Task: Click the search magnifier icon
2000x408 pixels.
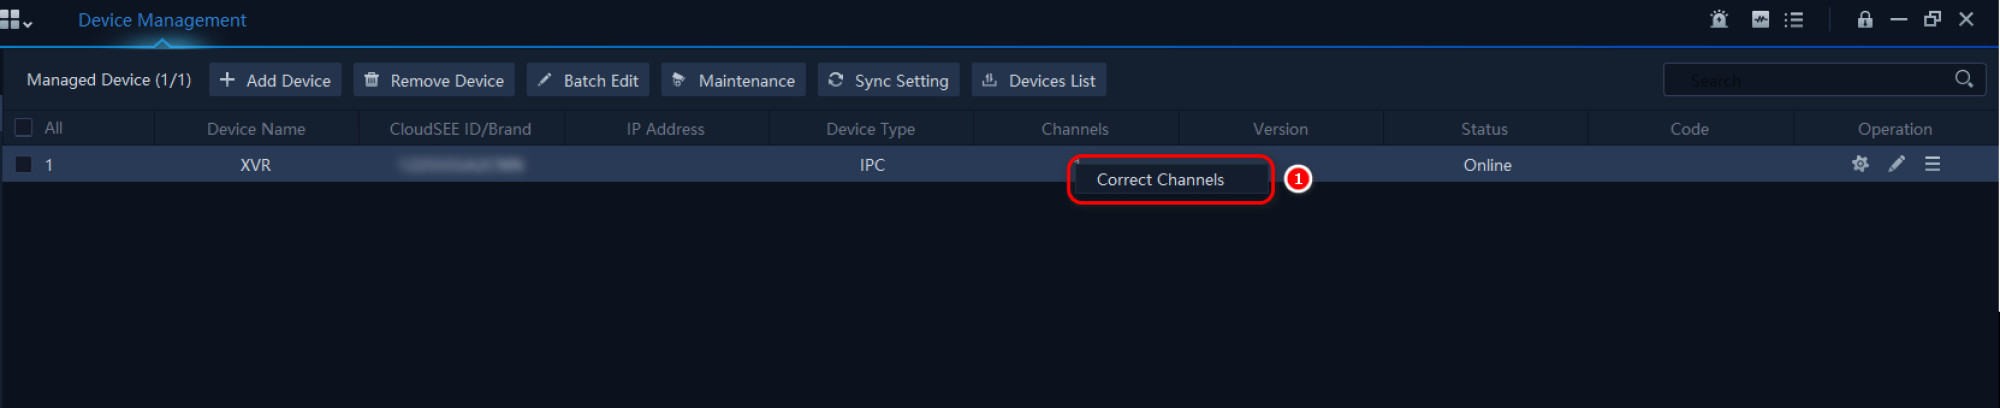Action: 1964,79
